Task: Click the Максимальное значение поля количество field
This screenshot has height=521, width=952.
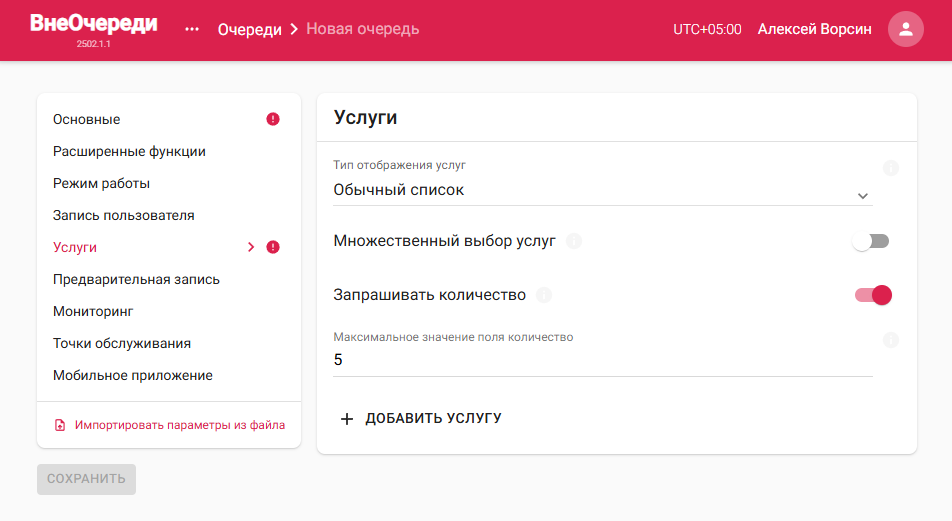Action: coord(602,360)
